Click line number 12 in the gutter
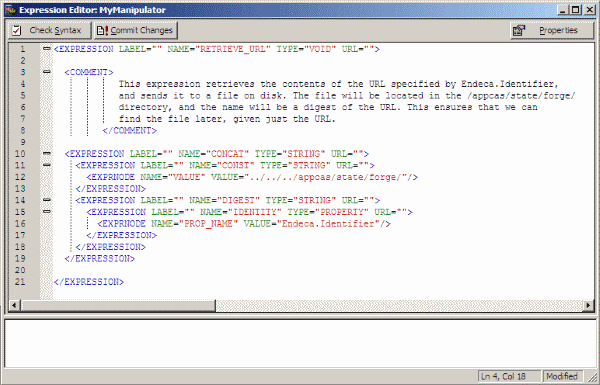 point(20,177)
